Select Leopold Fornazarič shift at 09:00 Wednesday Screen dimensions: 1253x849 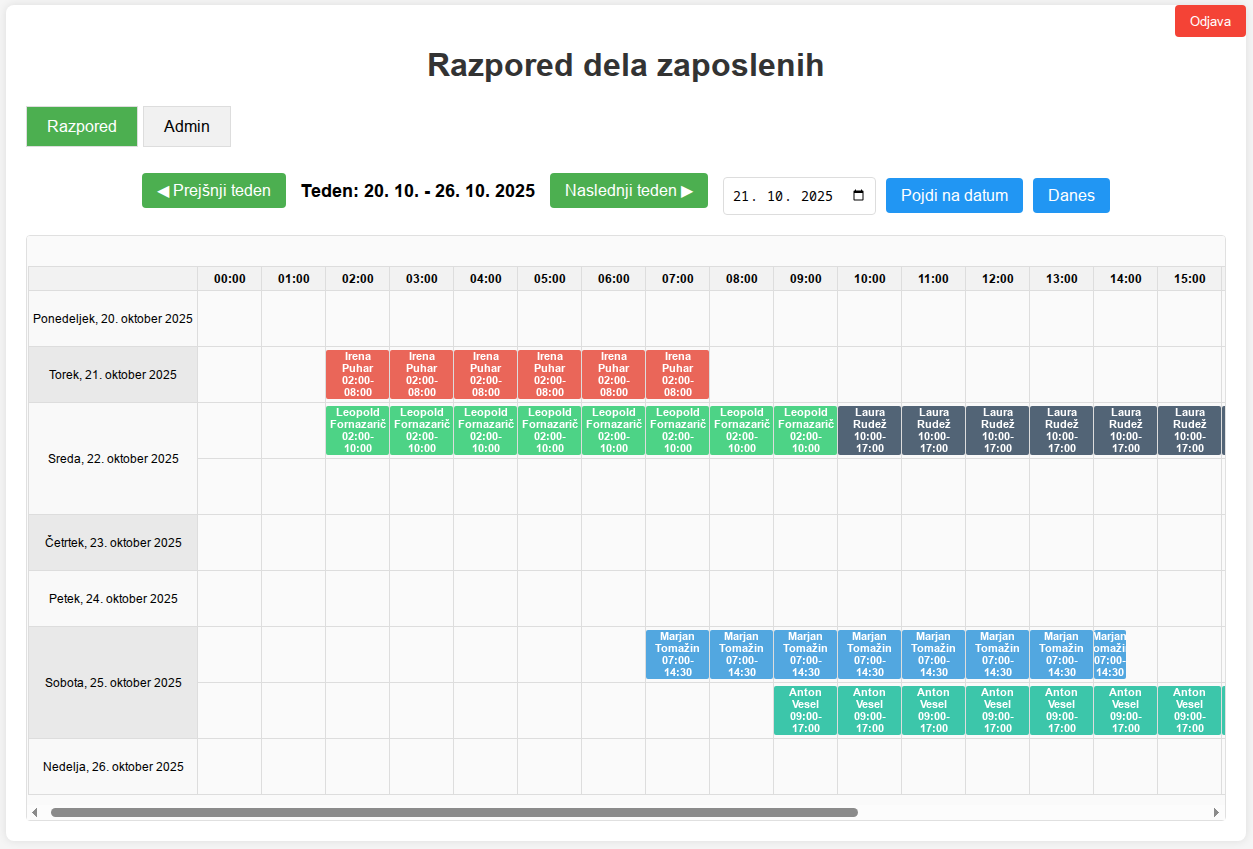[806, 431]
